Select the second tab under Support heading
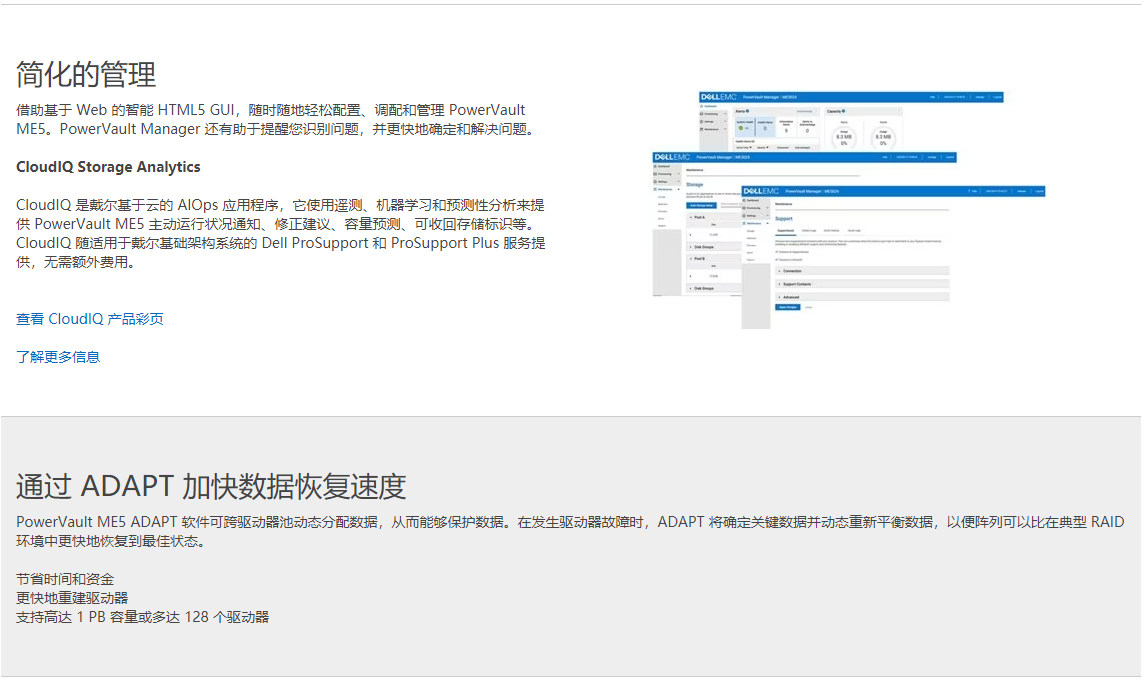This screenshot has width=1145, height=700. click(x=809, y=230)
